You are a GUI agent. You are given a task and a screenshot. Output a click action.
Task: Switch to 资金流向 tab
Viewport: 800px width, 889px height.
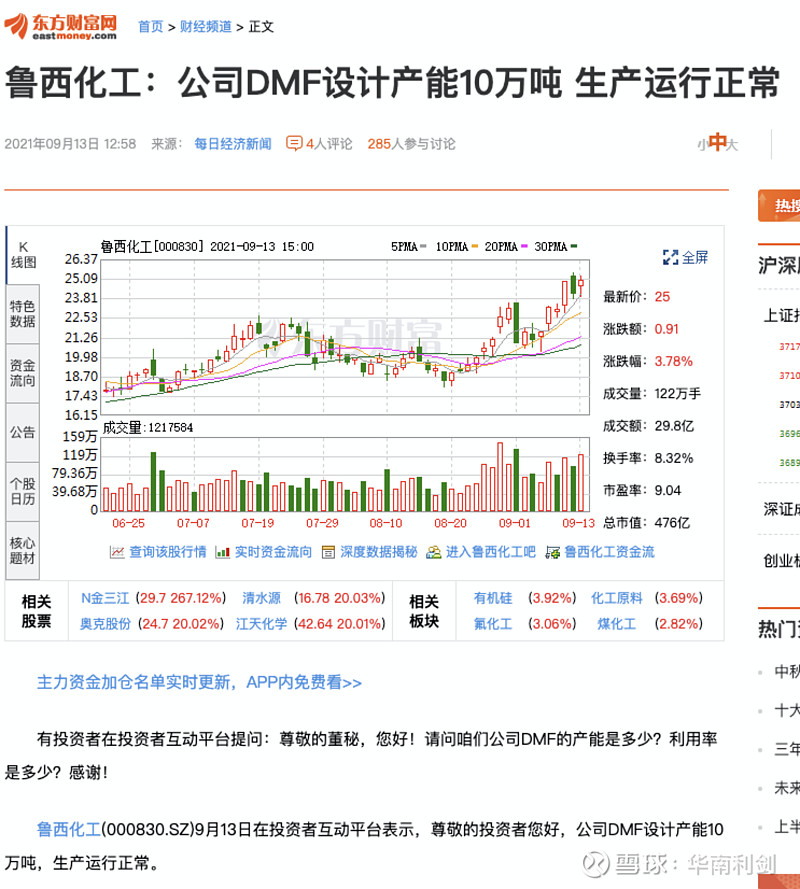click(x=23, y=373)
